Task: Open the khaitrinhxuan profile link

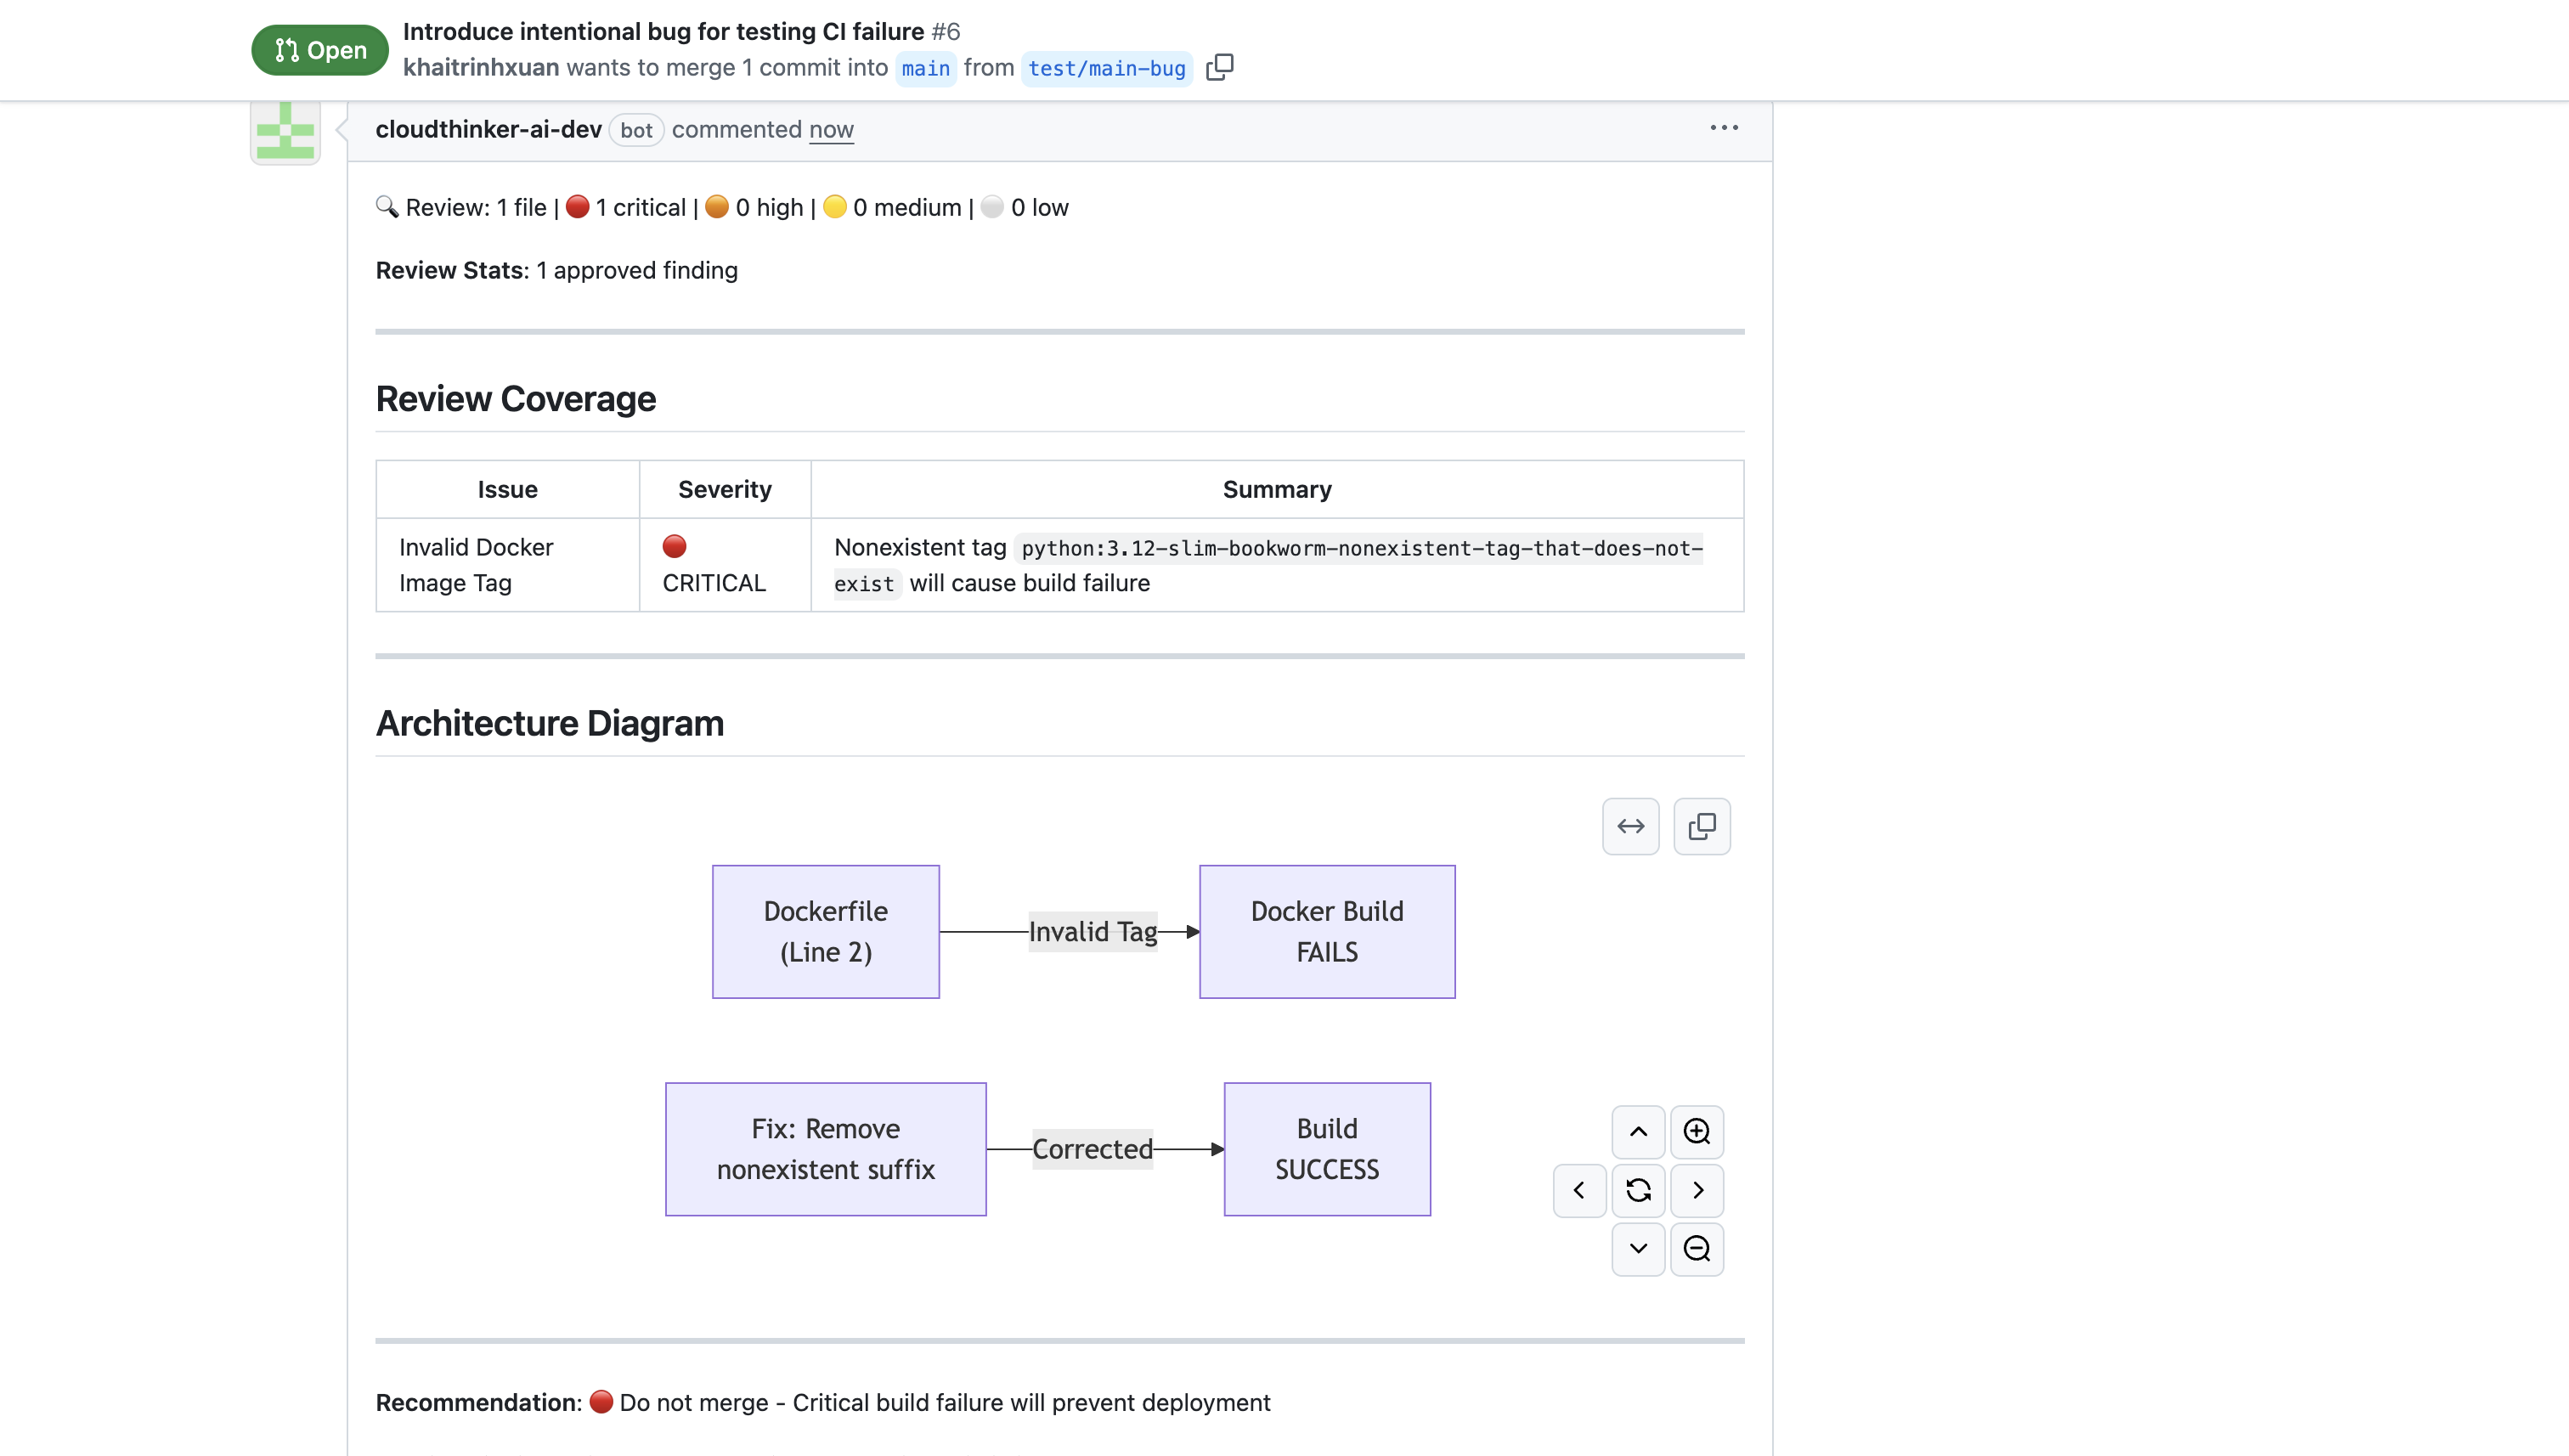Action: tap(481, 67)
